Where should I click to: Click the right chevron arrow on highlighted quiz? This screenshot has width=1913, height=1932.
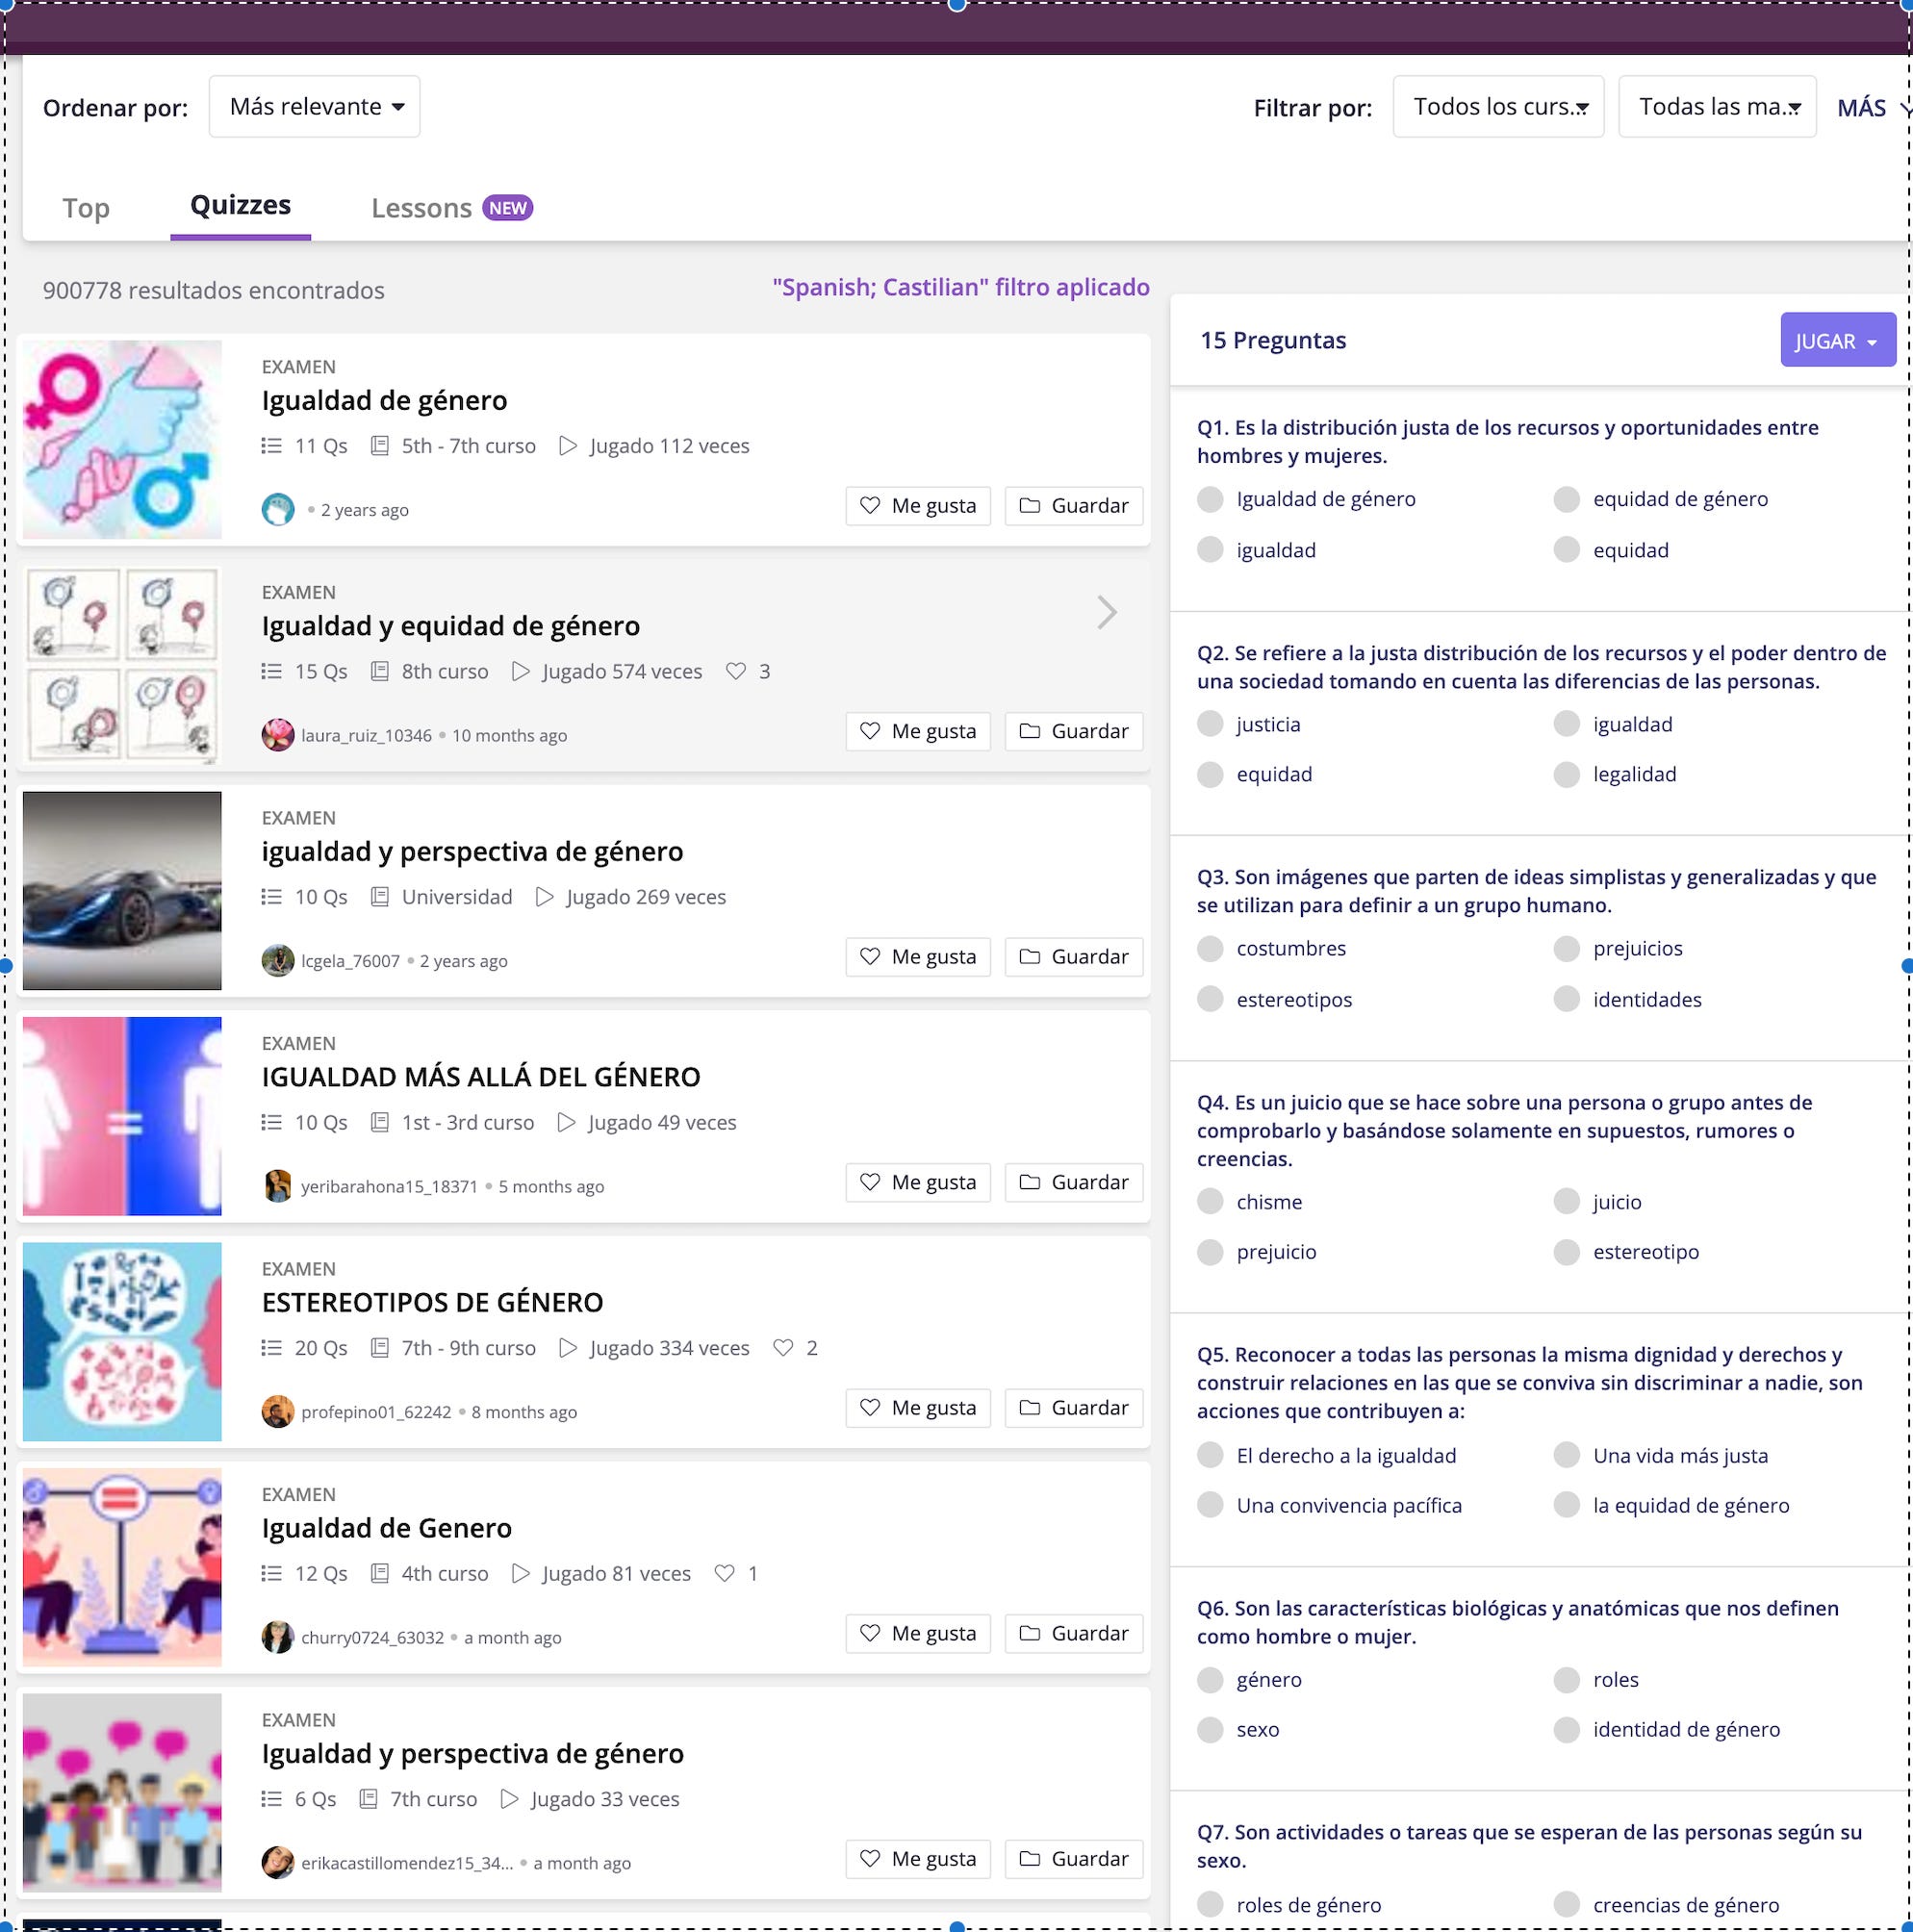pos(1106,612)
